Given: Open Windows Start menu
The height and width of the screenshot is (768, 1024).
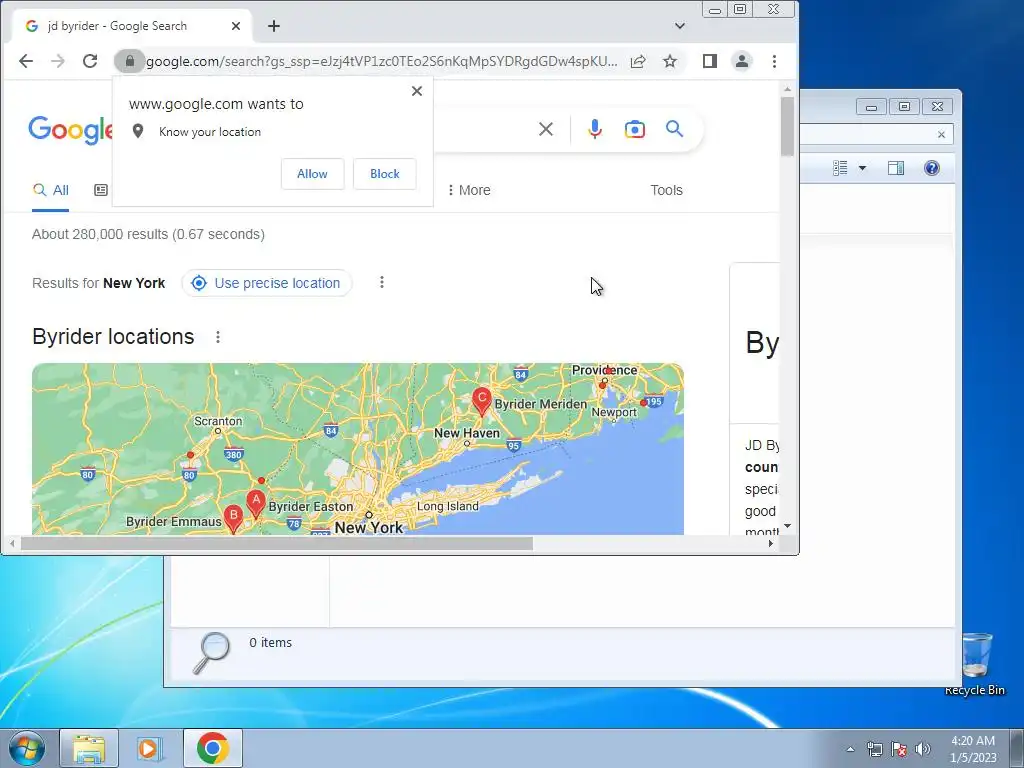Looking at the screenshot, I should coord(27,748).
